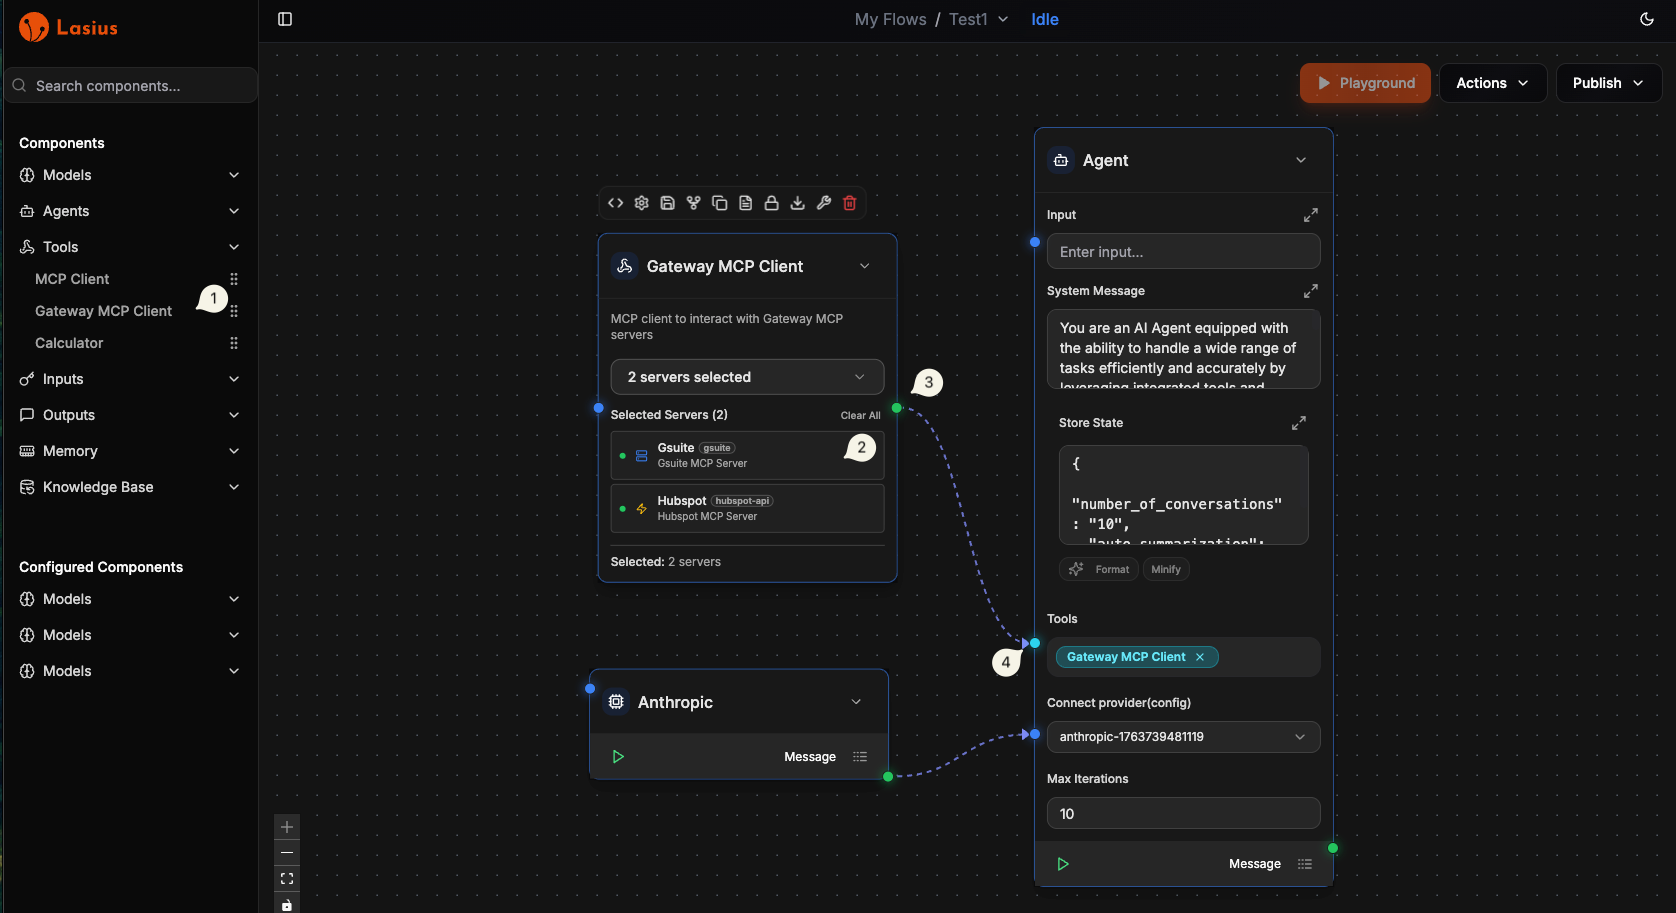1676x913 pixels.
Task: Run the Anthropic node with the play icon
Action: point(618,756)
